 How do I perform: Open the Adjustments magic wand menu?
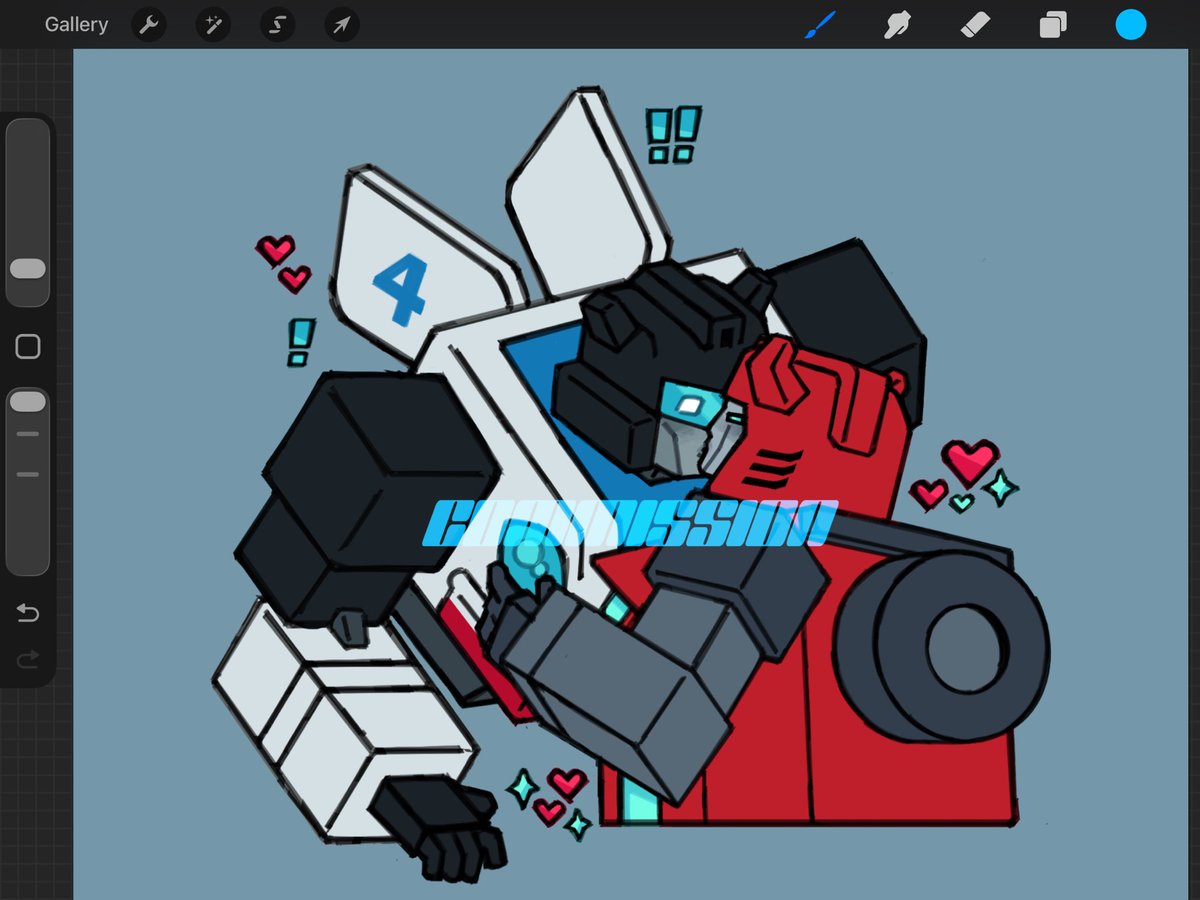[x=213, y=25]
